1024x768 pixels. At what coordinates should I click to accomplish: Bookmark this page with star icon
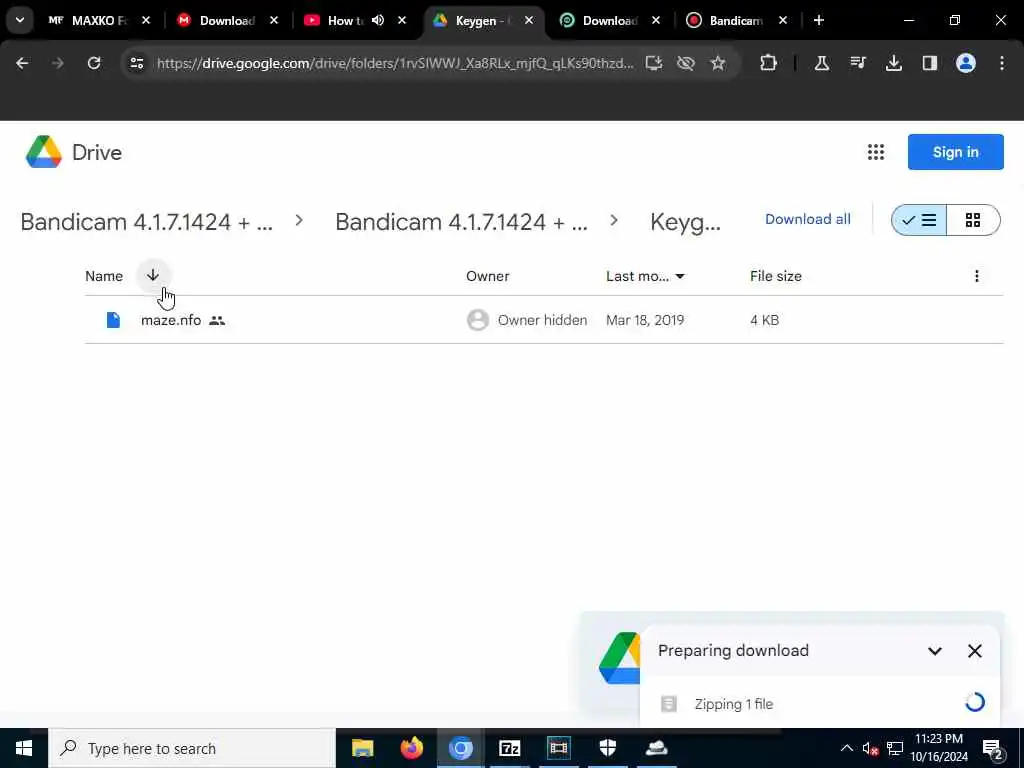click(x=718, y=63)
